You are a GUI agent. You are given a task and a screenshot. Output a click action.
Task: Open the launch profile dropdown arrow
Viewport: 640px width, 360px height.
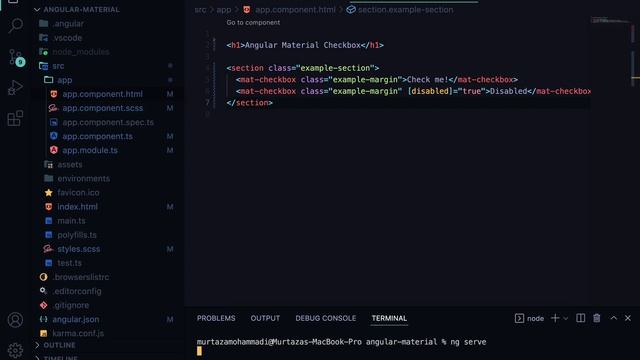coord(565,318)
